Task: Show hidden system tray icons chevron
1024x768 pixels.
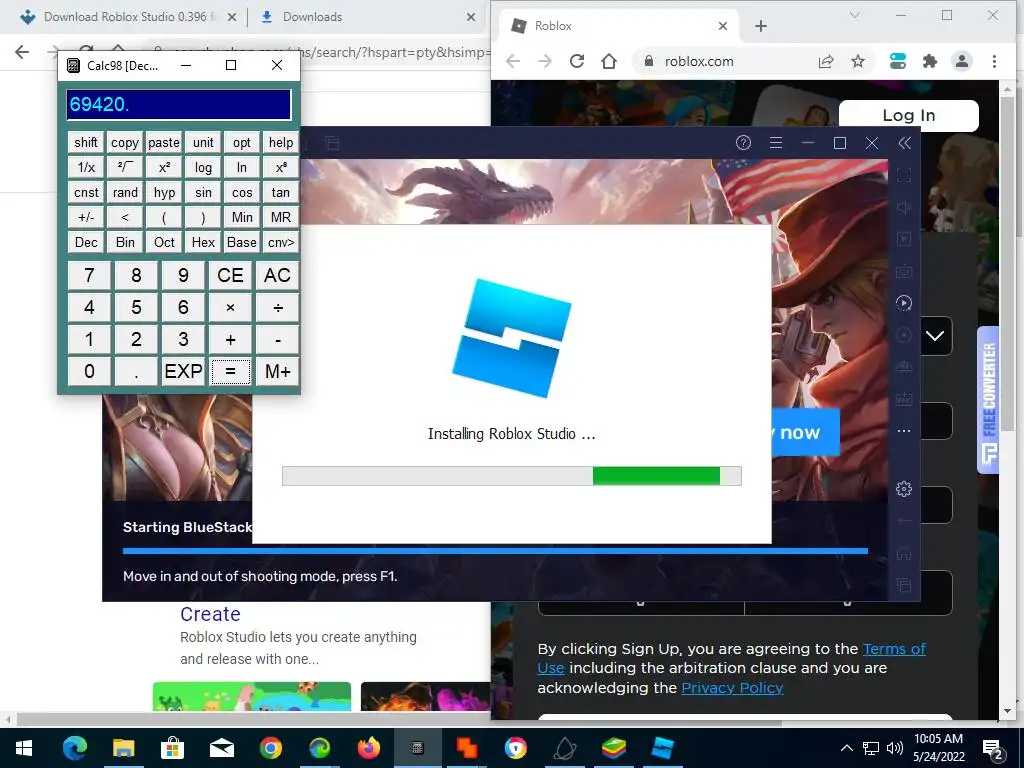Action: click(846, 748)
